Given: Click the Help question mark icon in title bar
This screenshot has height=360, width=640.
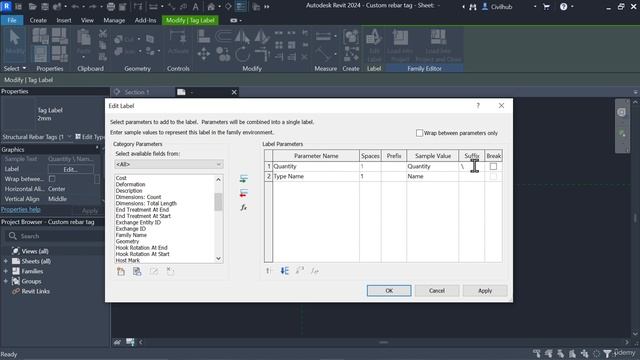Looking at the screenshot, I should [x=563, y=7].
